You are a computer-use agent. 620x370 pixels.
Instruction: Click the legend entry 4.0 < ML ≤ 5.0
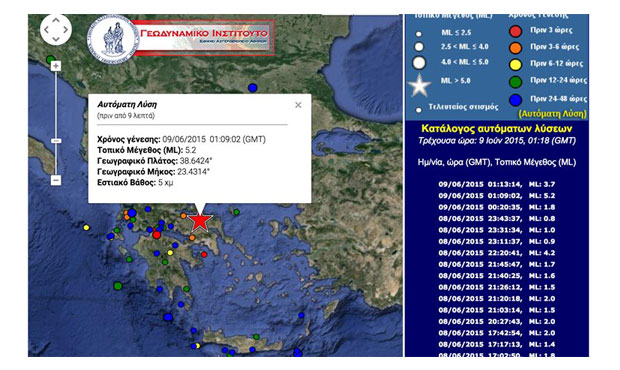pos(464,62)
